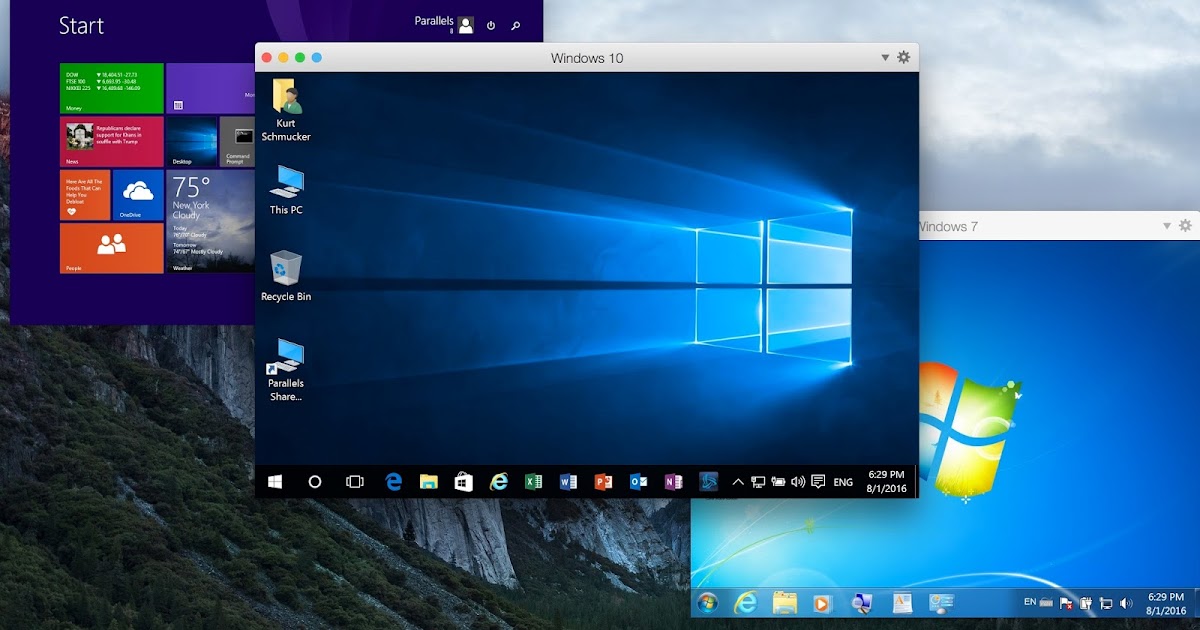
Task: Open power plug icon in Windows 7 tray
Action: pyautogui.click(x=1086, y=603)
